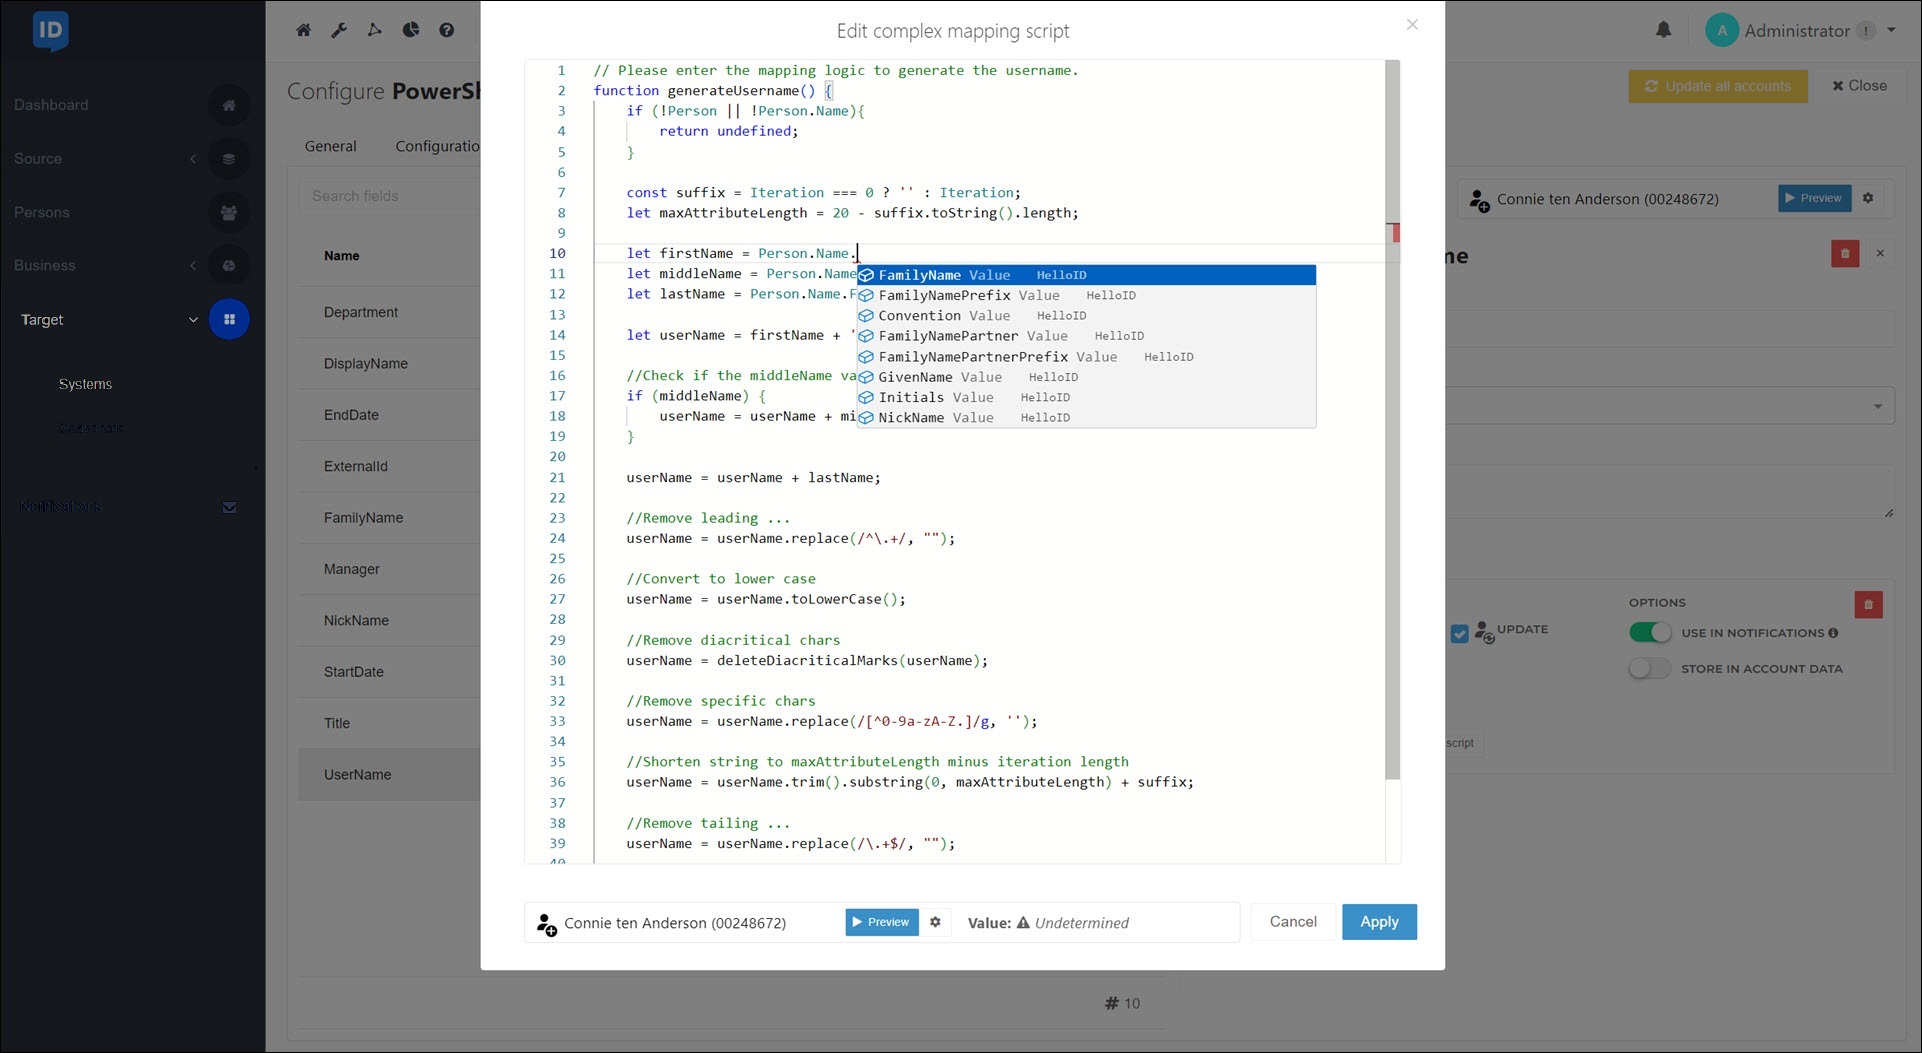Select NickName autocomplete suggestion
Image resolution: width=1922 pixels, height=1053 pixels.
point(1086,417)
